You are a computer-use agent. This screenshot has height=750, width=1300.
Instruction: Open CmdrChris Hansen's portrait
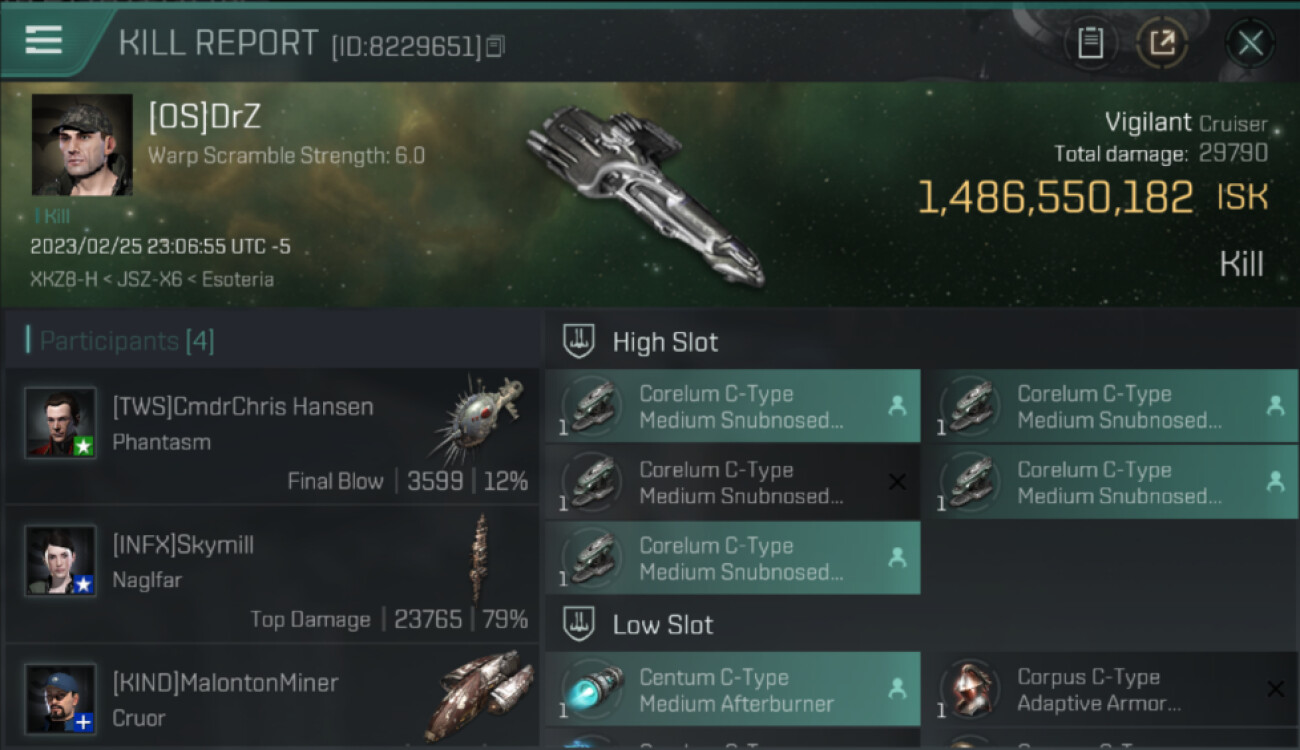point(60,422)
